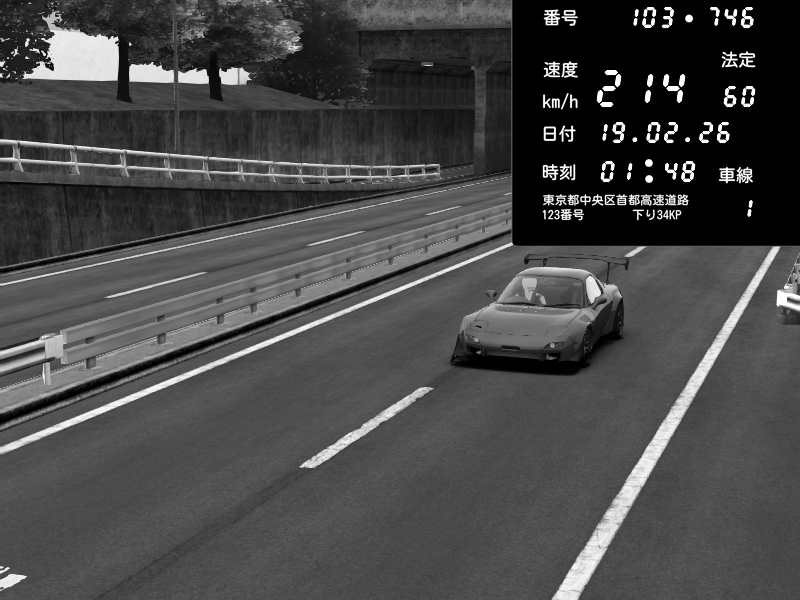Image resolution: width=800 pixels, height=600 pixels.
Task: Click the lane number 1
Action: click(749, 209)
